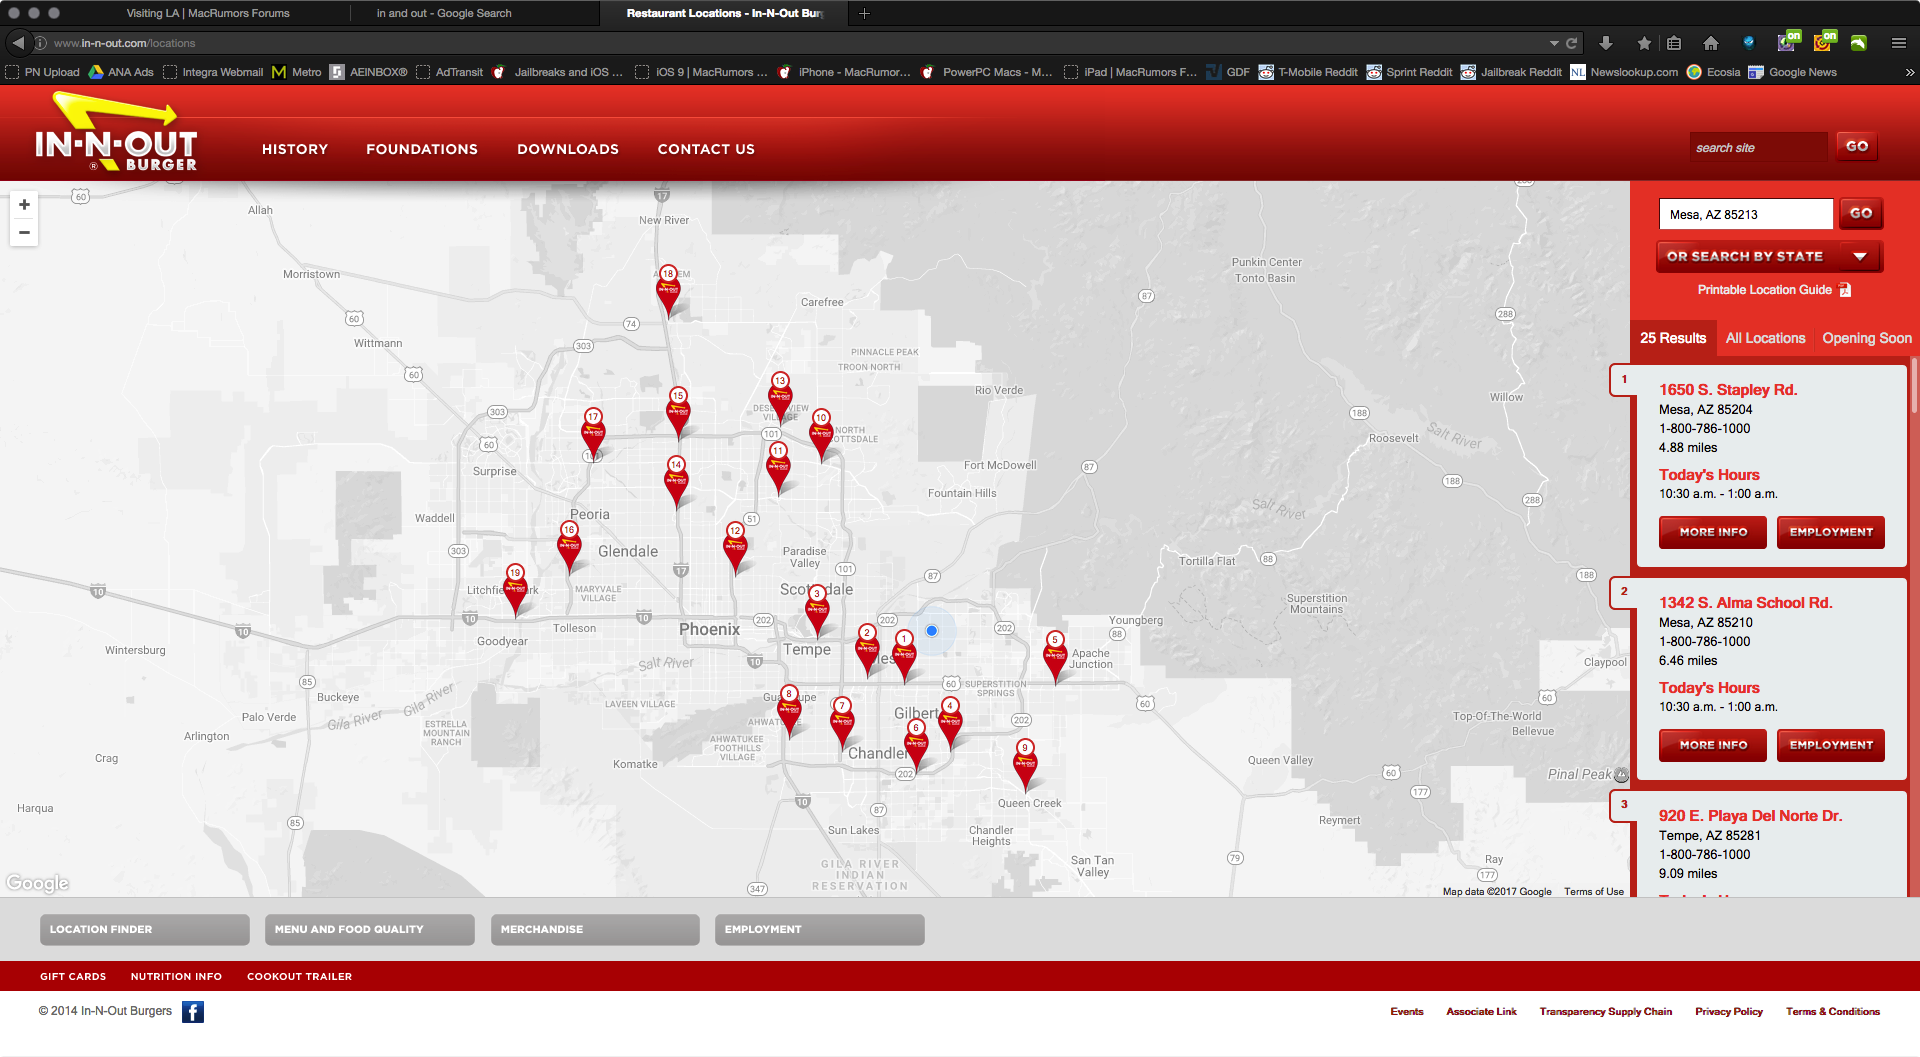The image size is (1920, 1057).
Task: Open the browser downloads arrow icon
Action: click(x=1606, y=43)
